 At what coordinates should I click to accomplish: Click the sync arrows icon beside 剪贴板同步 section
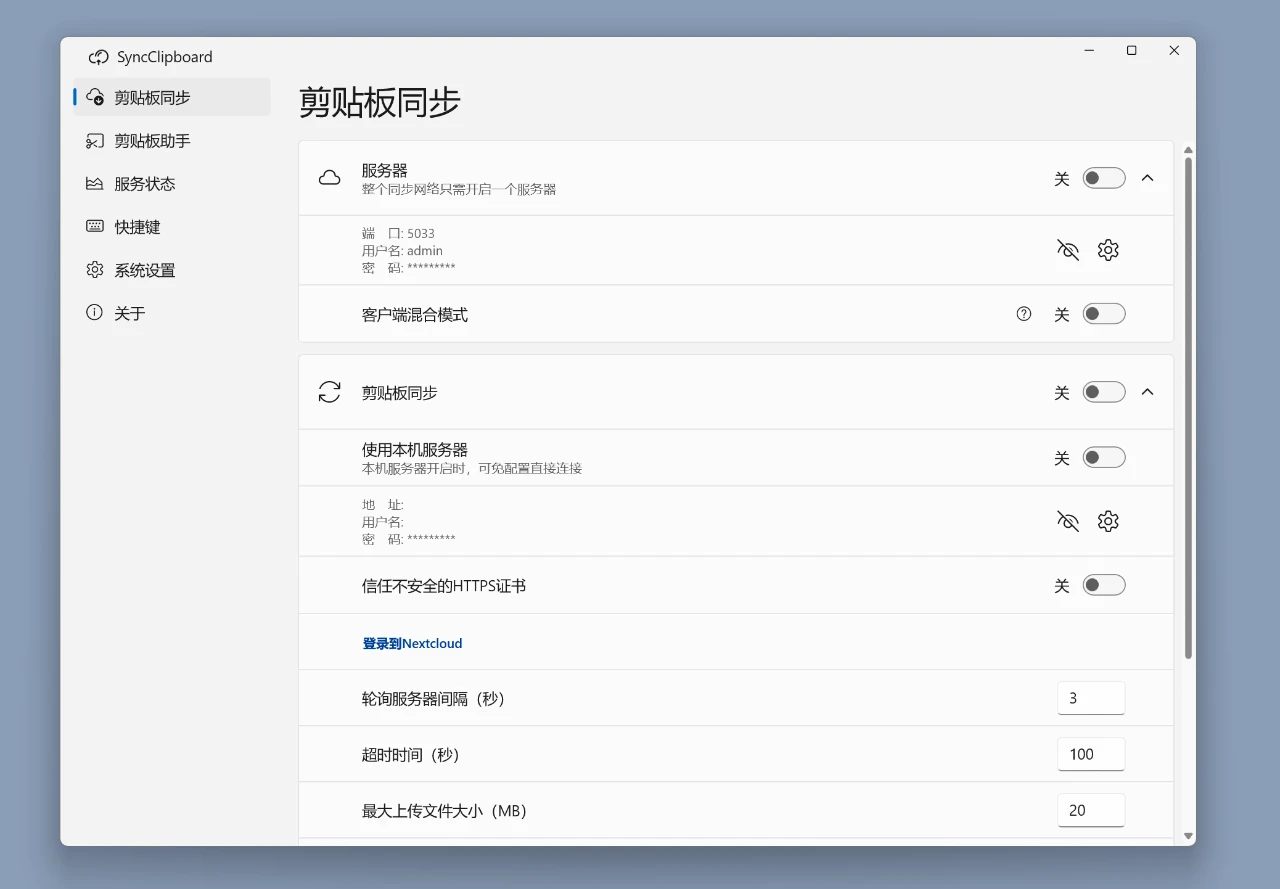329,392
